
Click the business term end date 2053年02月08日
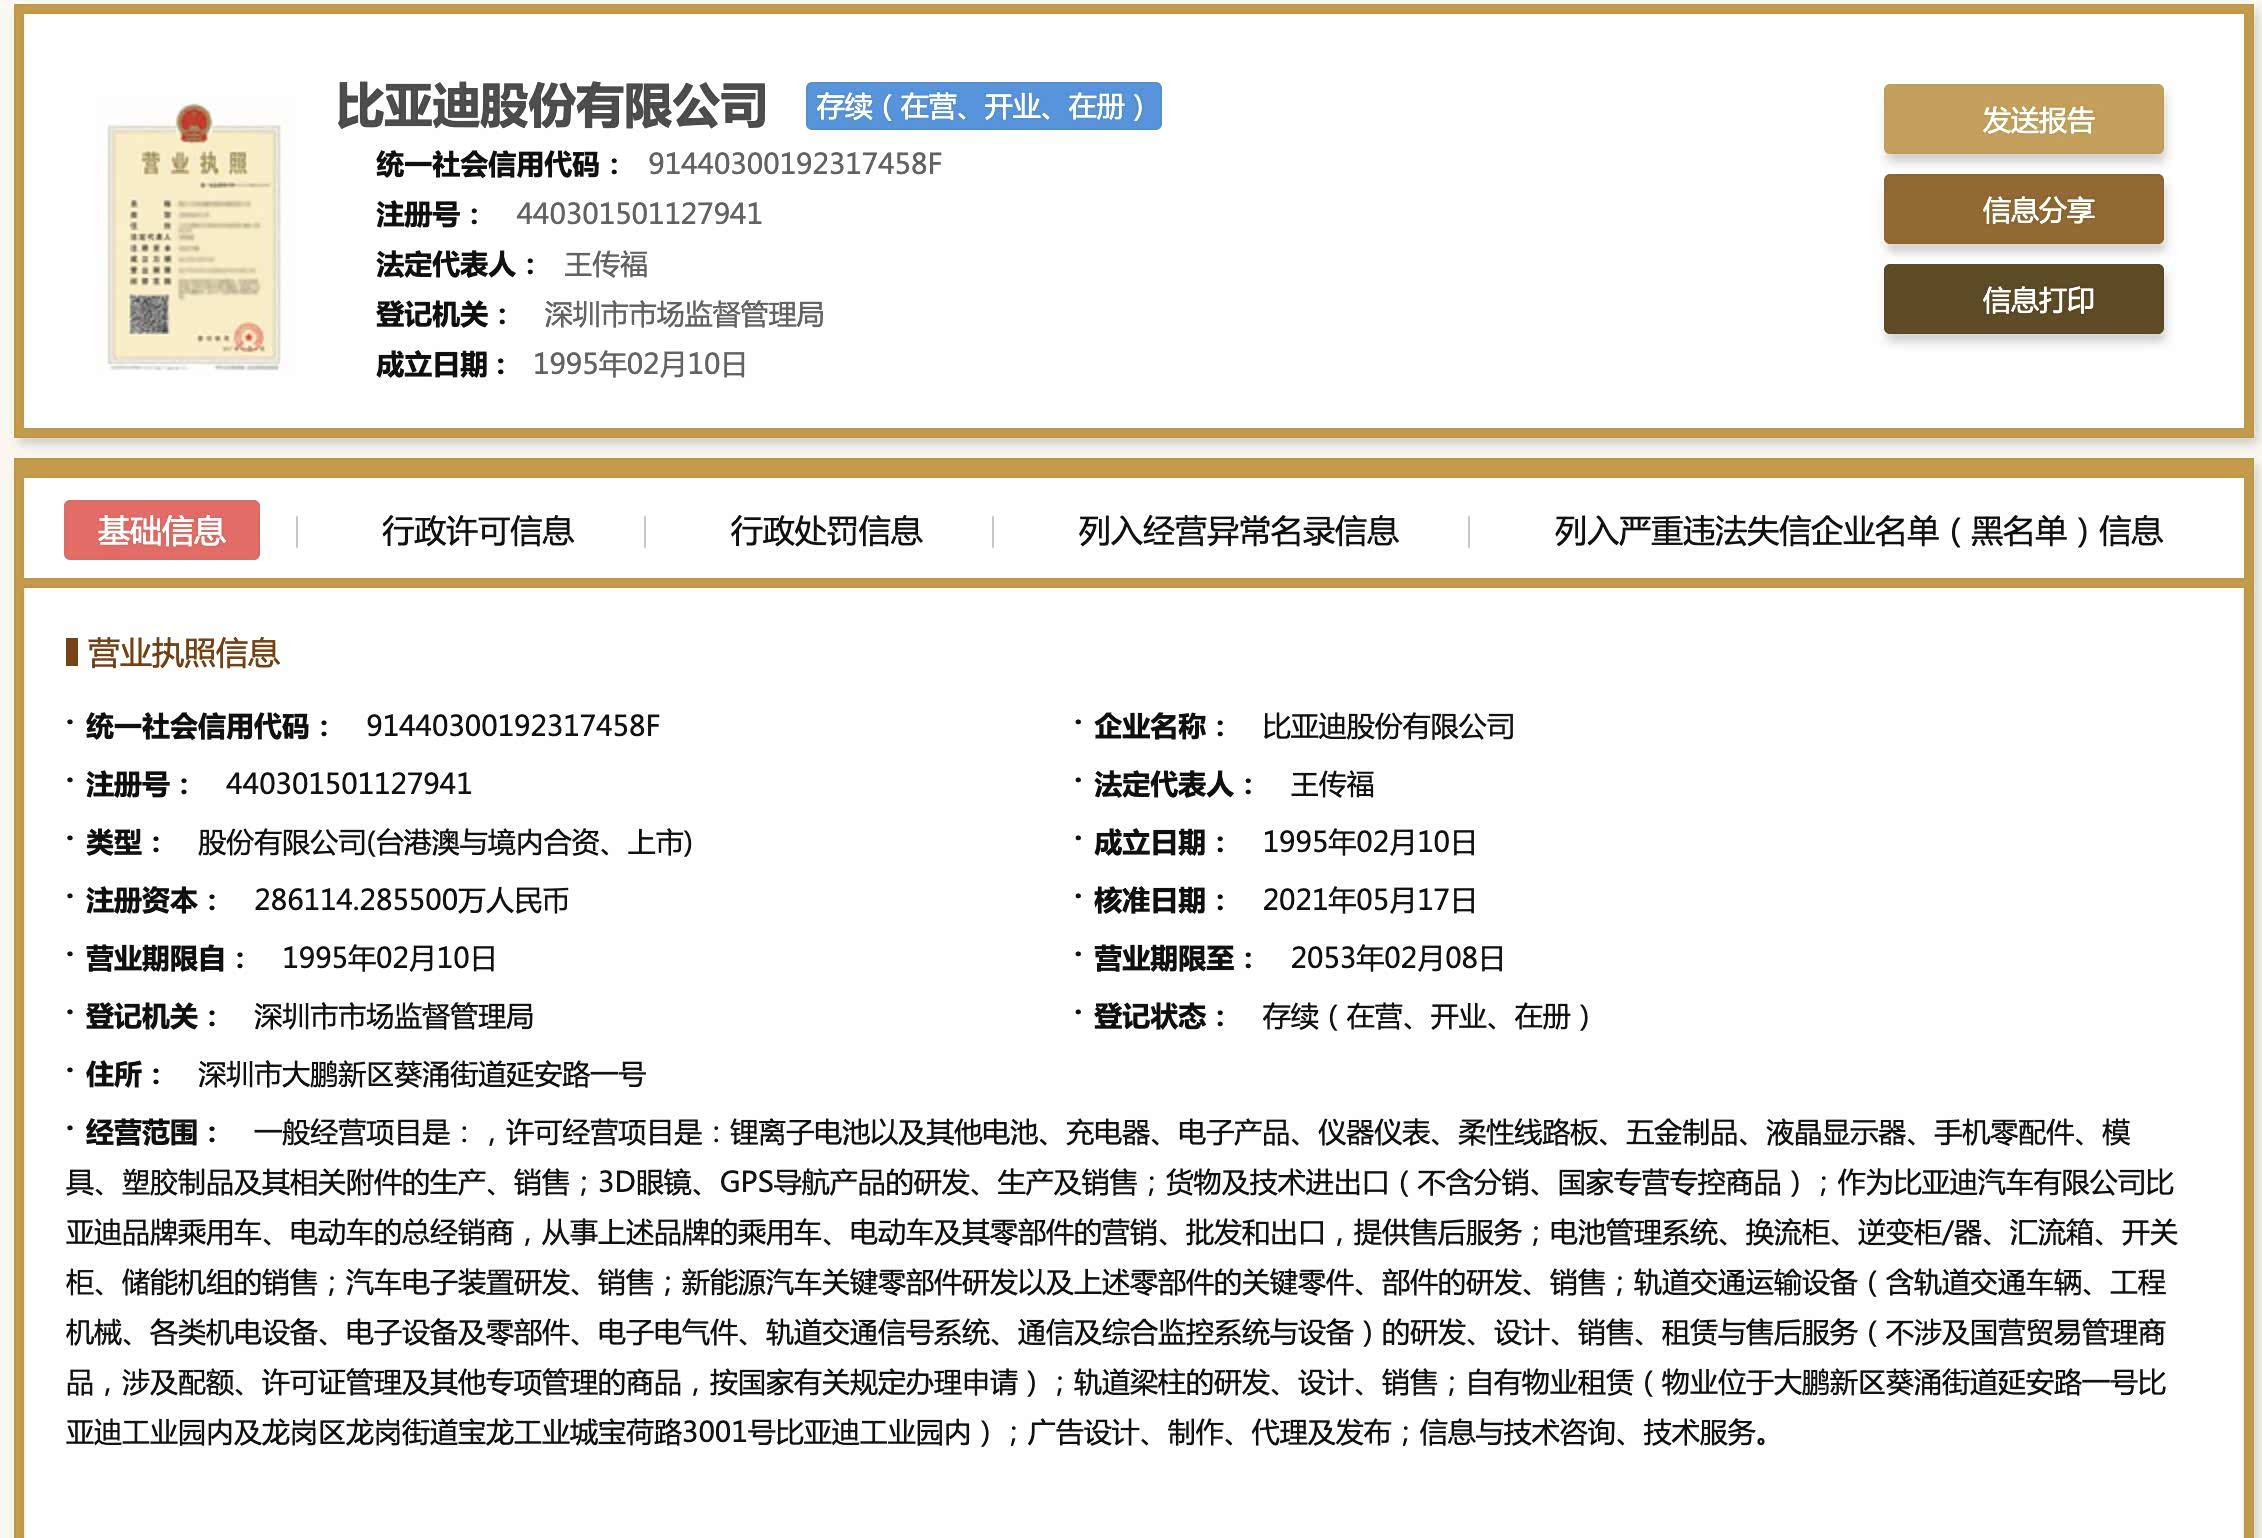pyautogui.click(x=1396, y=958)
